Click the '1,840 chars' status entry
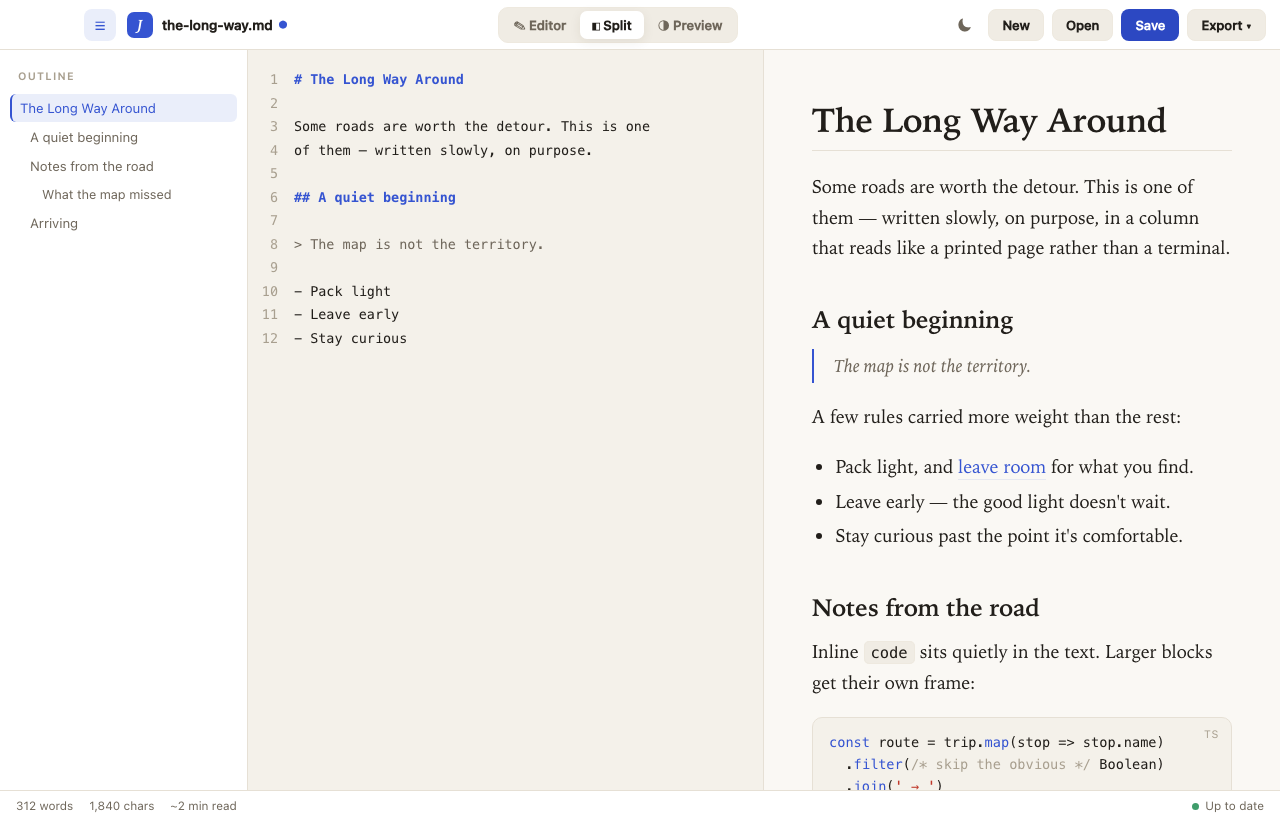This screenshot has width=1280, height=820. tap(122, 806)
